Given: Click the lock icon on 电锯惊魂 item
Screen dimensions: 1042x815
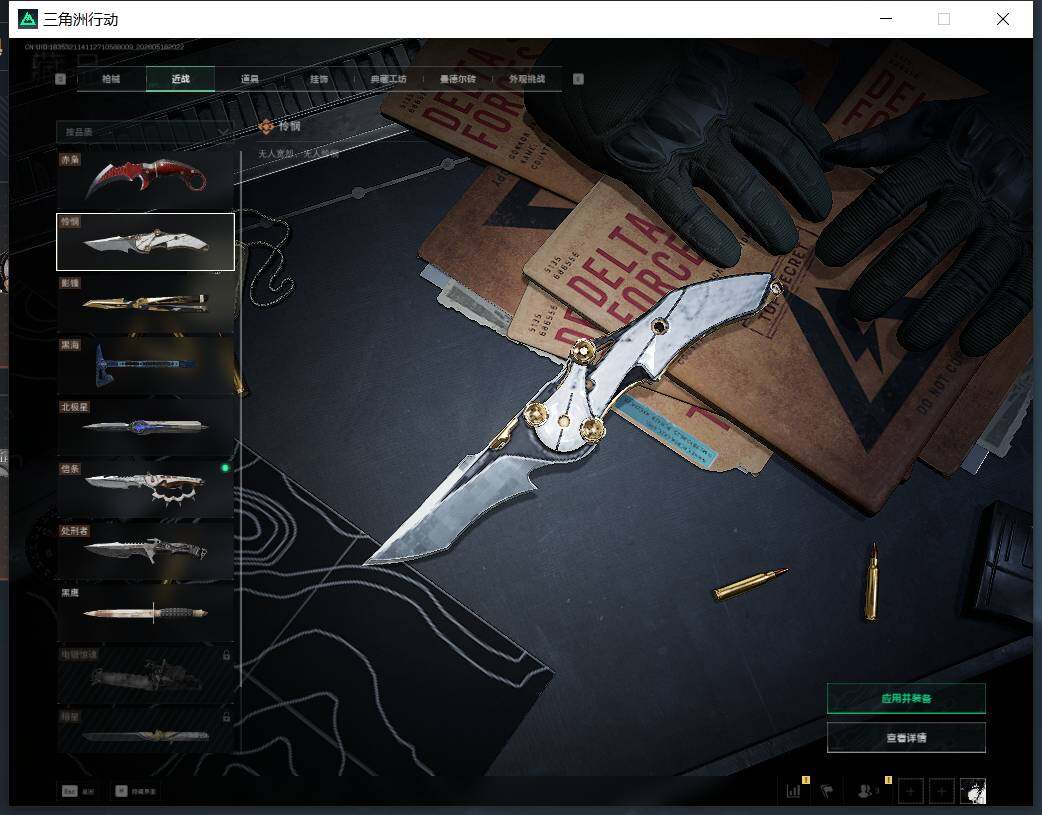Looking at the screenshot, I should tap(226, 655).
